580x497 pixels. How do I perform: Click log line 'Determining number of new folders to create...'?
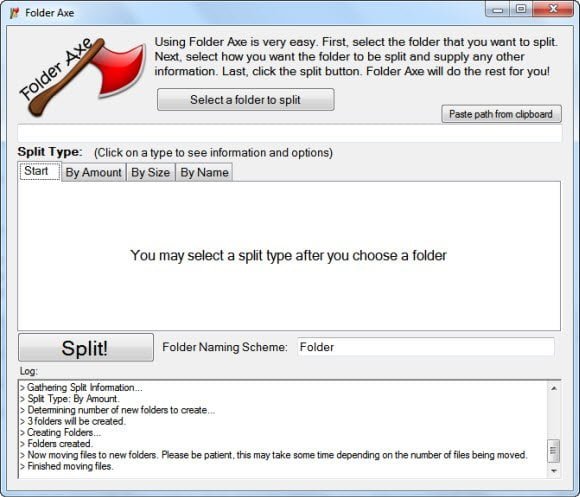pos(117,410)
